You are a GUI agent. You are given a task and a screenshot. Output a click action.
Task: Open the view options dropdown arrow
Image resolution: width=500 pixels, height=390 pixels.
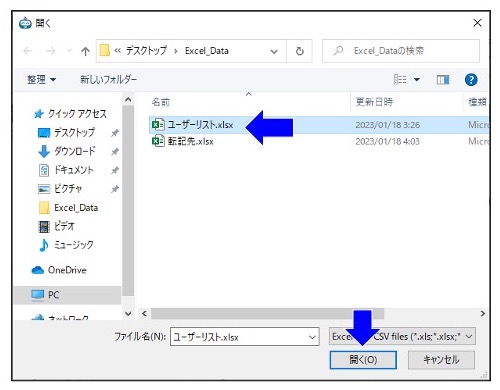pos(417,80)
